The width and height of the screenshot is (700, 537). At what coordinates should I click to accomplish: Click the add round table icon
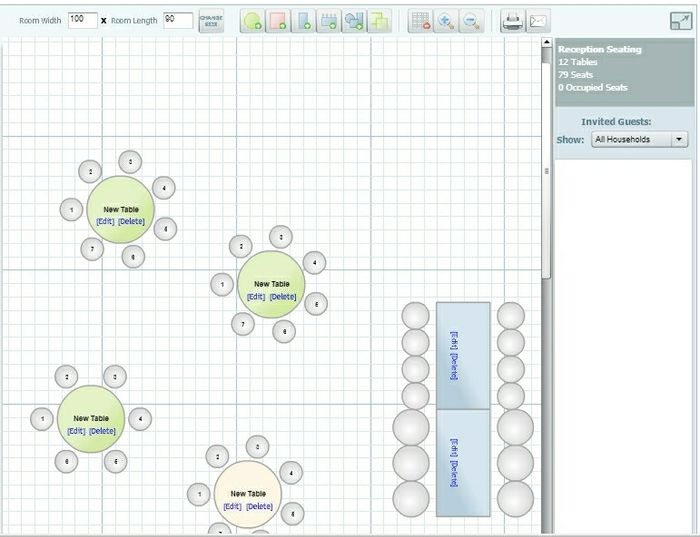click(x=253, y=21)
